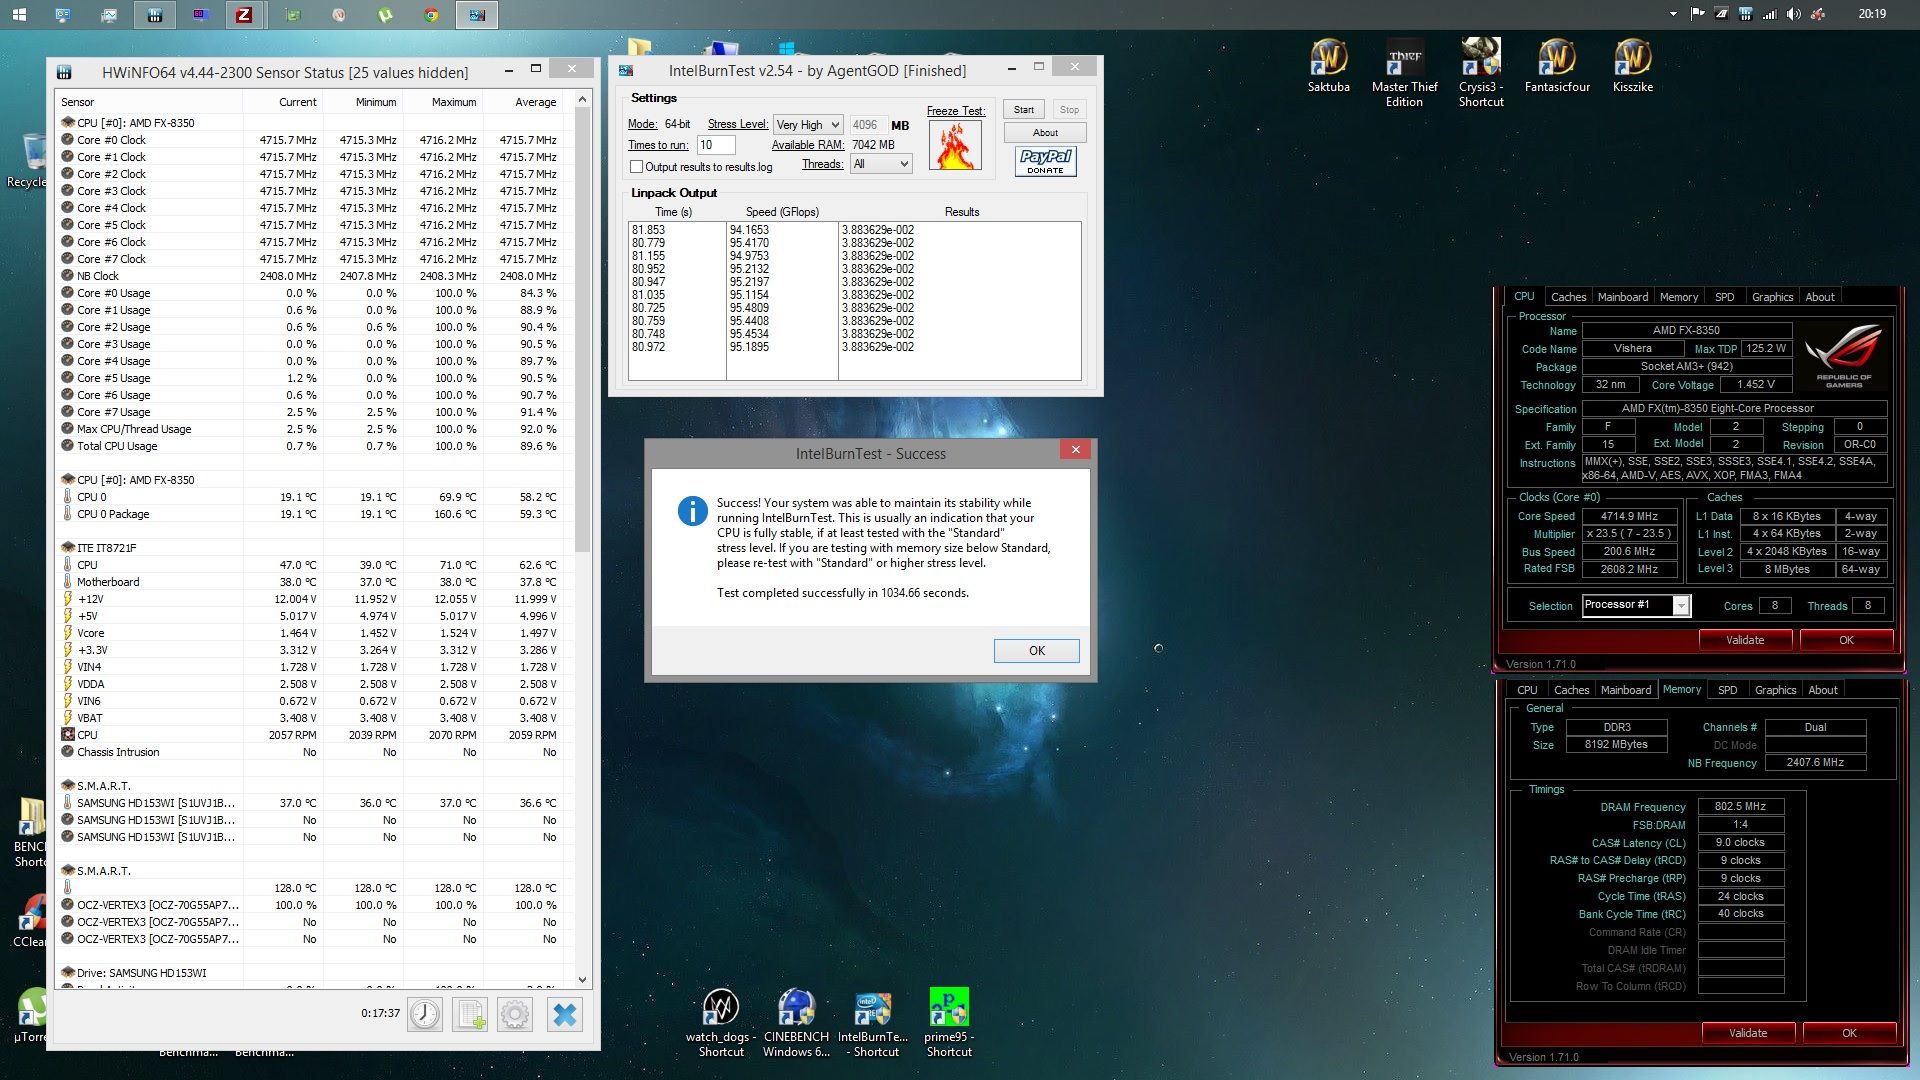The image size is (1920, 1080).
Task: Open the Kisszike desktop shortcut
Action: pyautogui.click(x=1633, y=65)
